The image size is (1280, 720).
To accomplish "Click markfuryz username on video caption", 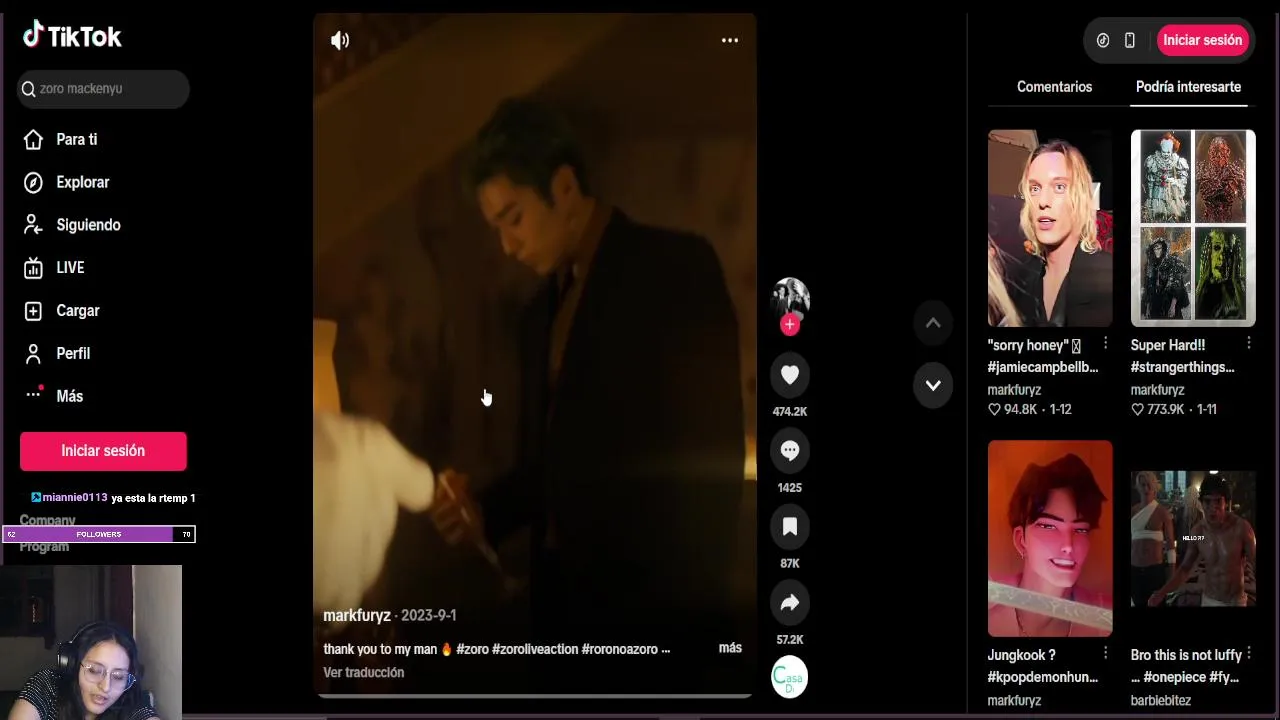I will point(357,616).
